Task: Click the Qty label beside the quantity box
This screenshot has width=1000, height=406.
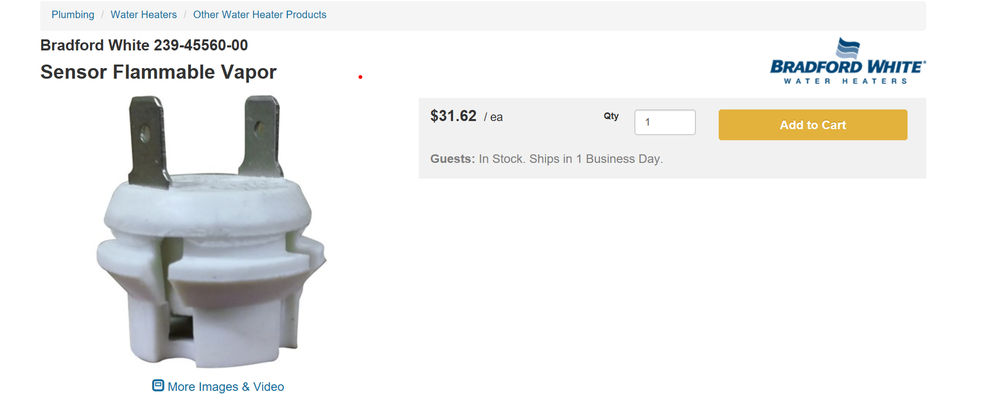Action: pyautogui.click(x=611, y=117)
